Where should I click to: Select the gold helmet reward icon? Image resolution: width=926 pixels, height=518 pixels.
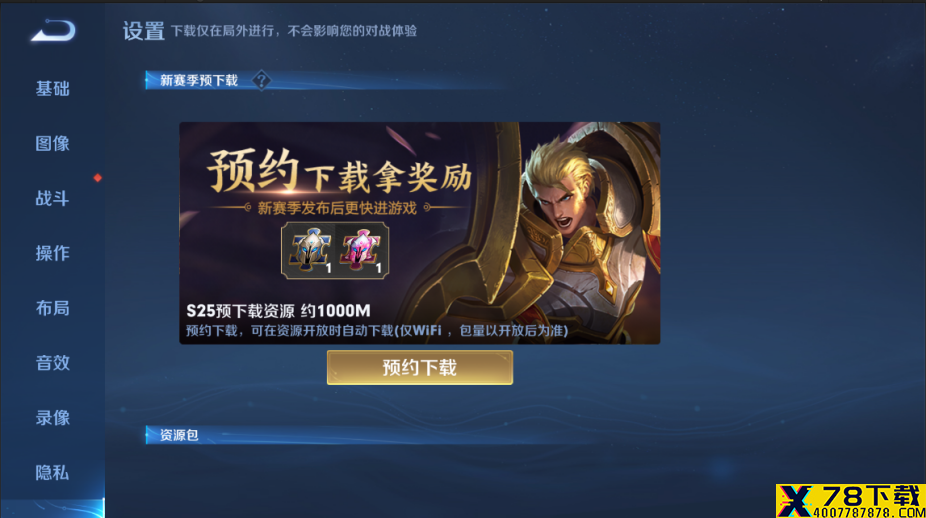point(310,250)
